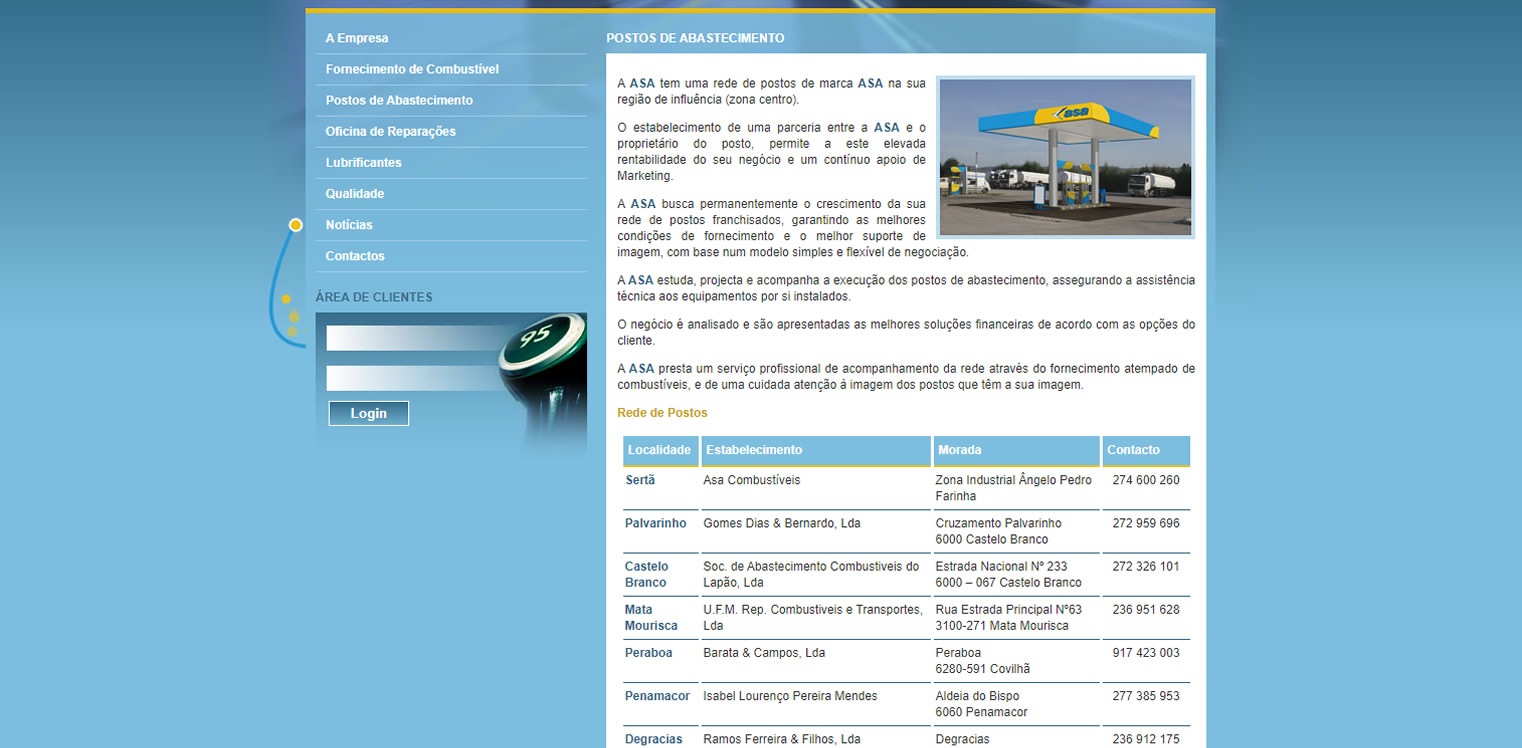Click phone number 236 912 175

(x=1146, y=739)
